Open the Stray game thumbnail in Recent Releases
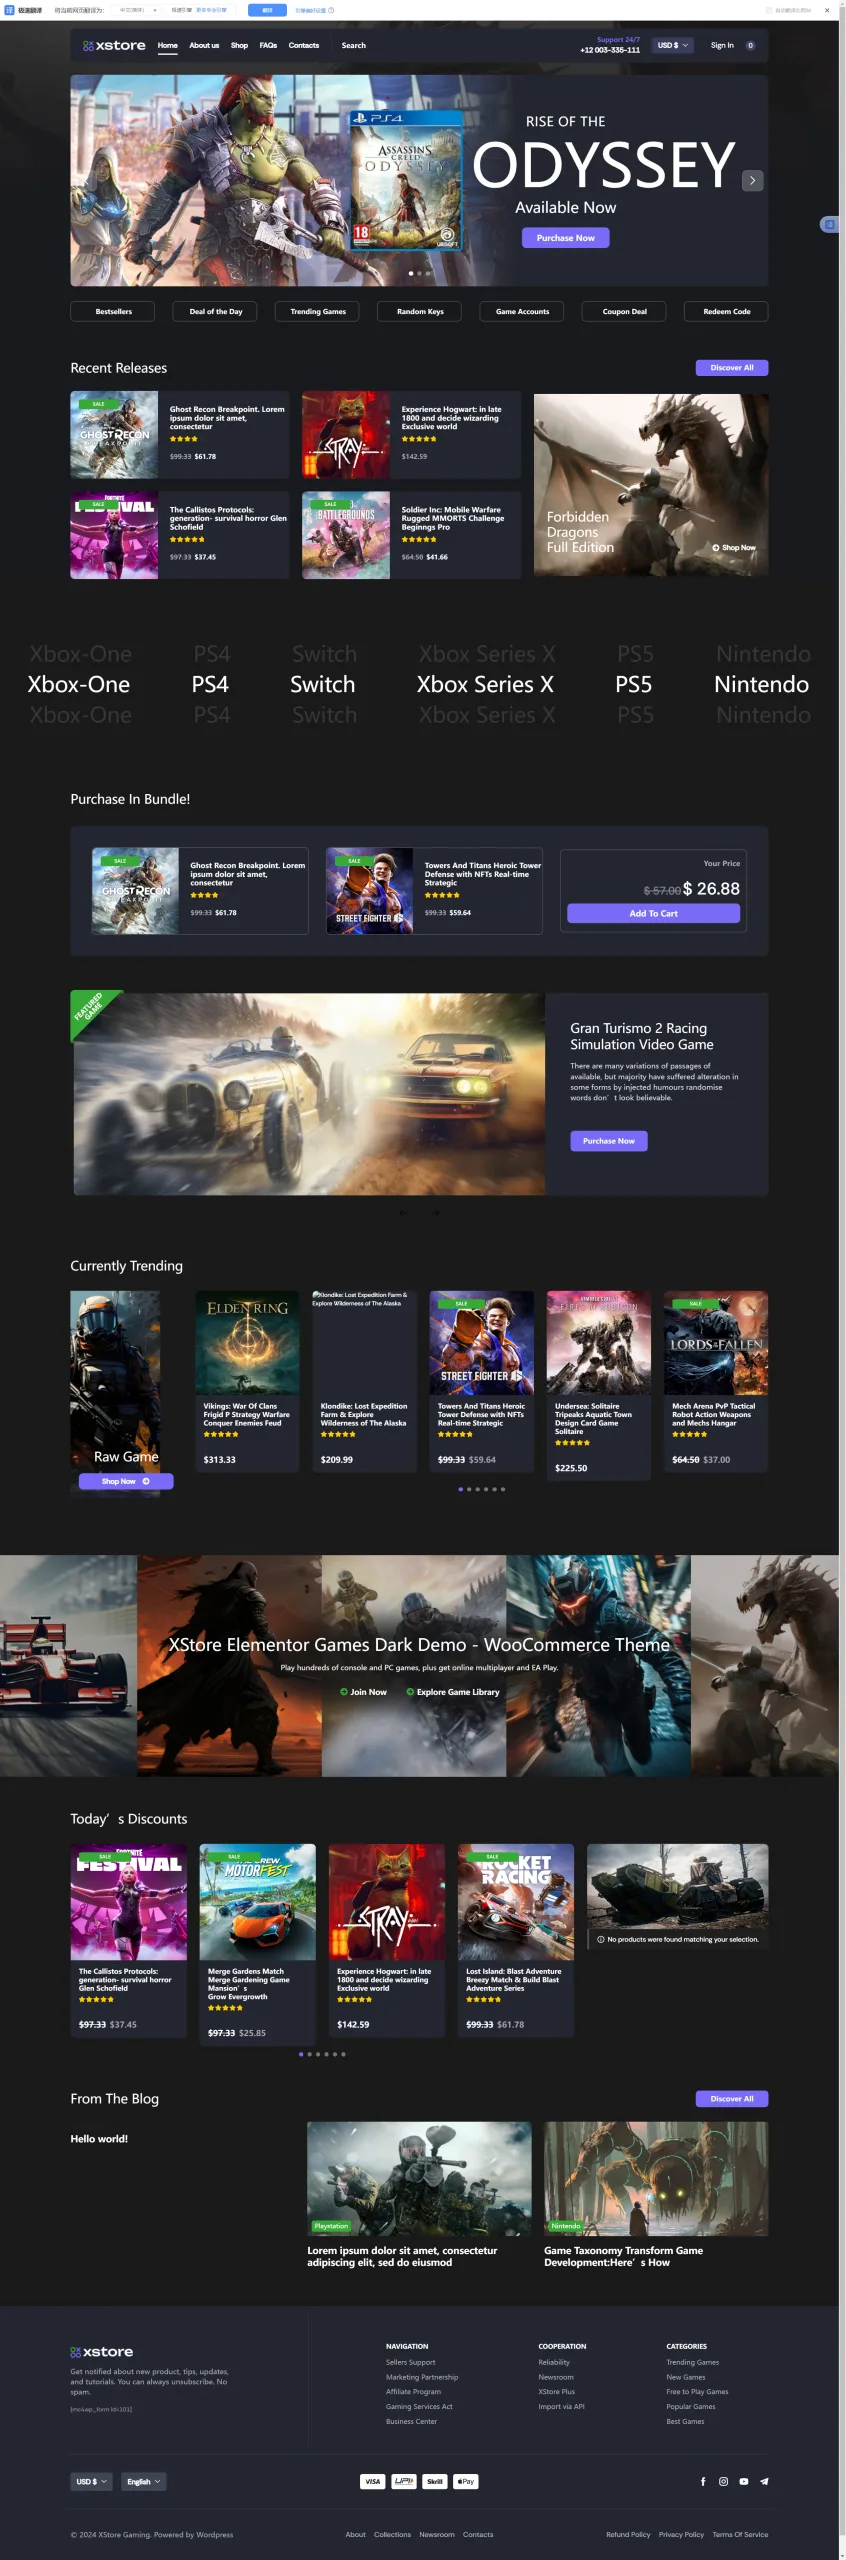Viewport: 846px width, 2560px height. (346, 435)
